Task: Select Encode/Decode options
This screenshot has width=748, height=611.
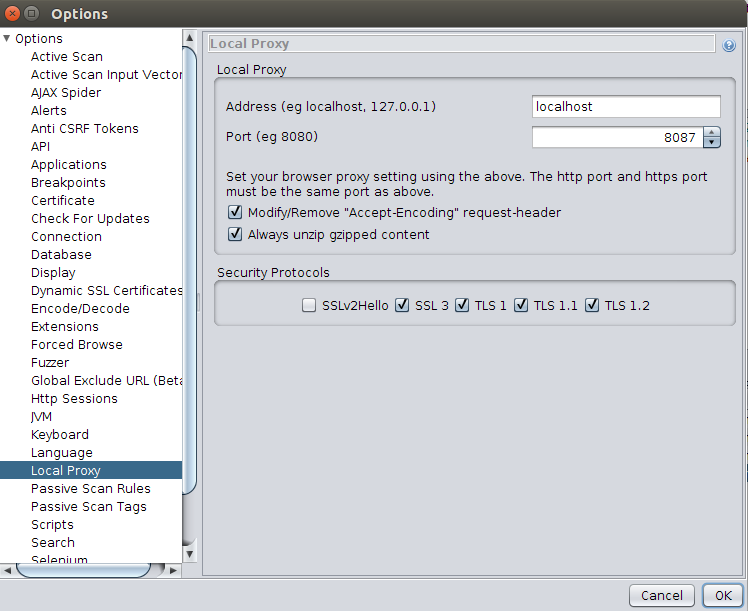Action: [80, 309]
